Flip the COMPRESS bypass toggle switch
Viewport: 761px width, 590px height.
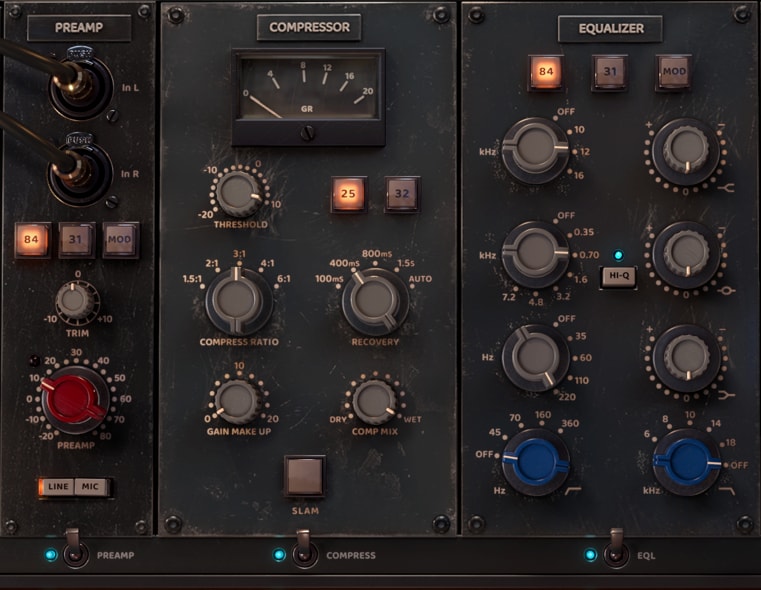304,549
